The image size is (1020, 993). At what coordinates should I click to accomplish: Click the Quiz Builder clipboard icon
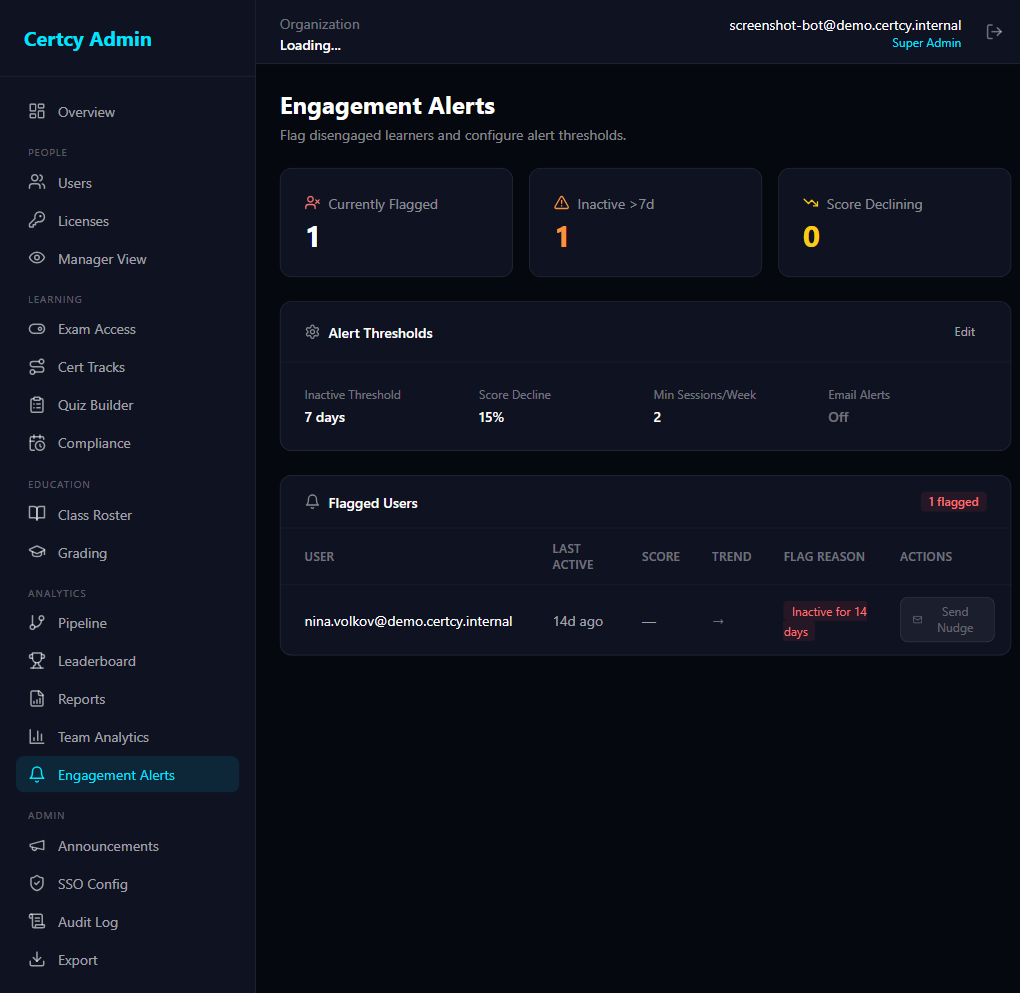pyautogui.click(x=37, y=405)
